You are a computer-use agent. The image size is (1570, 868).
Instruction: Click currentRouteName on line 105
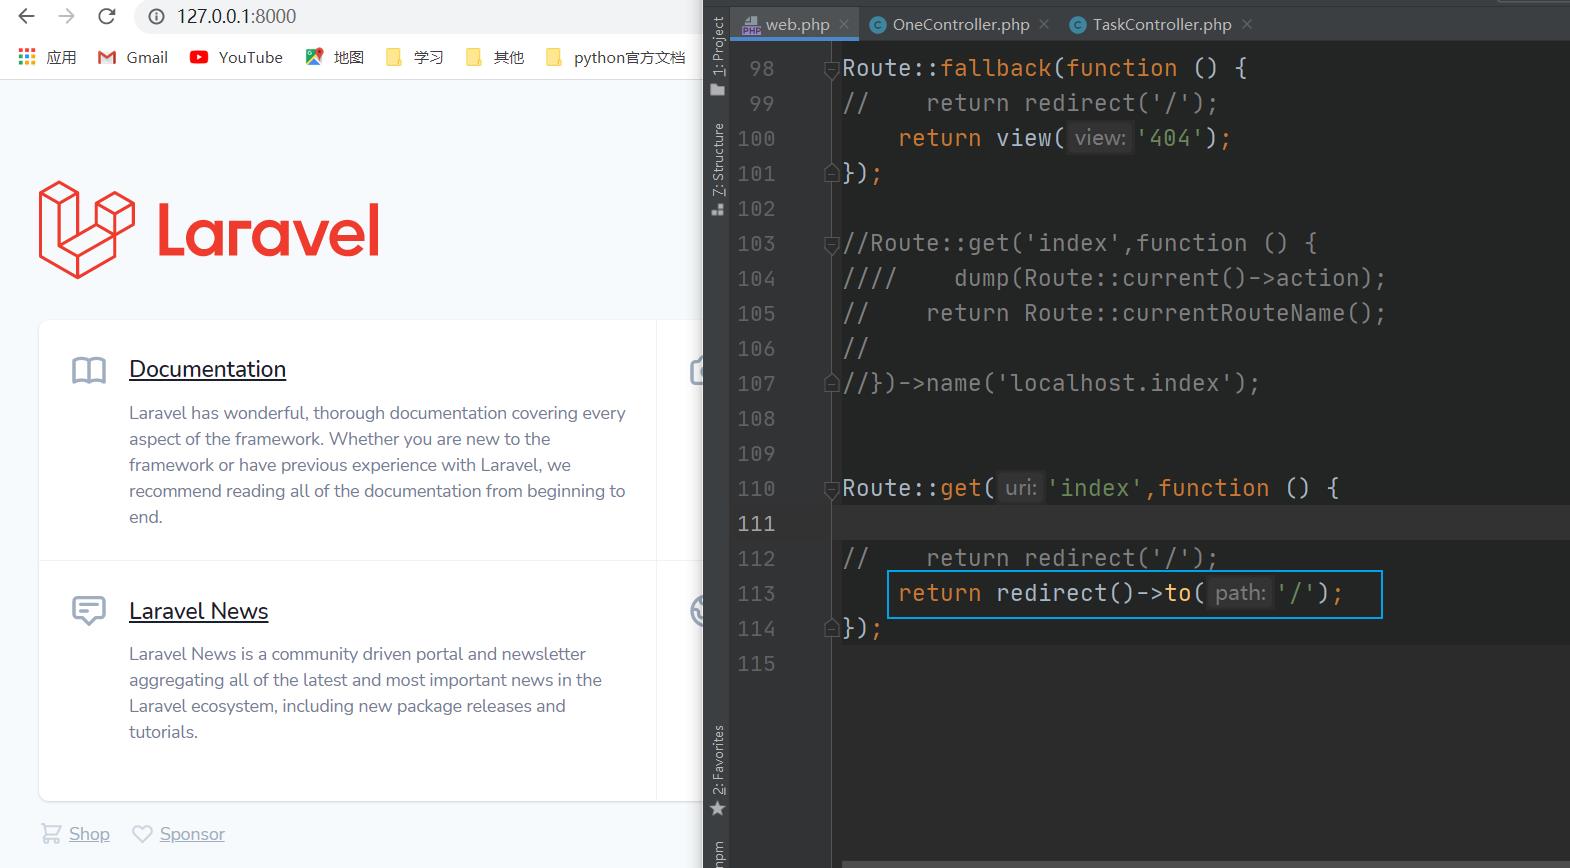tap(1234, 313)
